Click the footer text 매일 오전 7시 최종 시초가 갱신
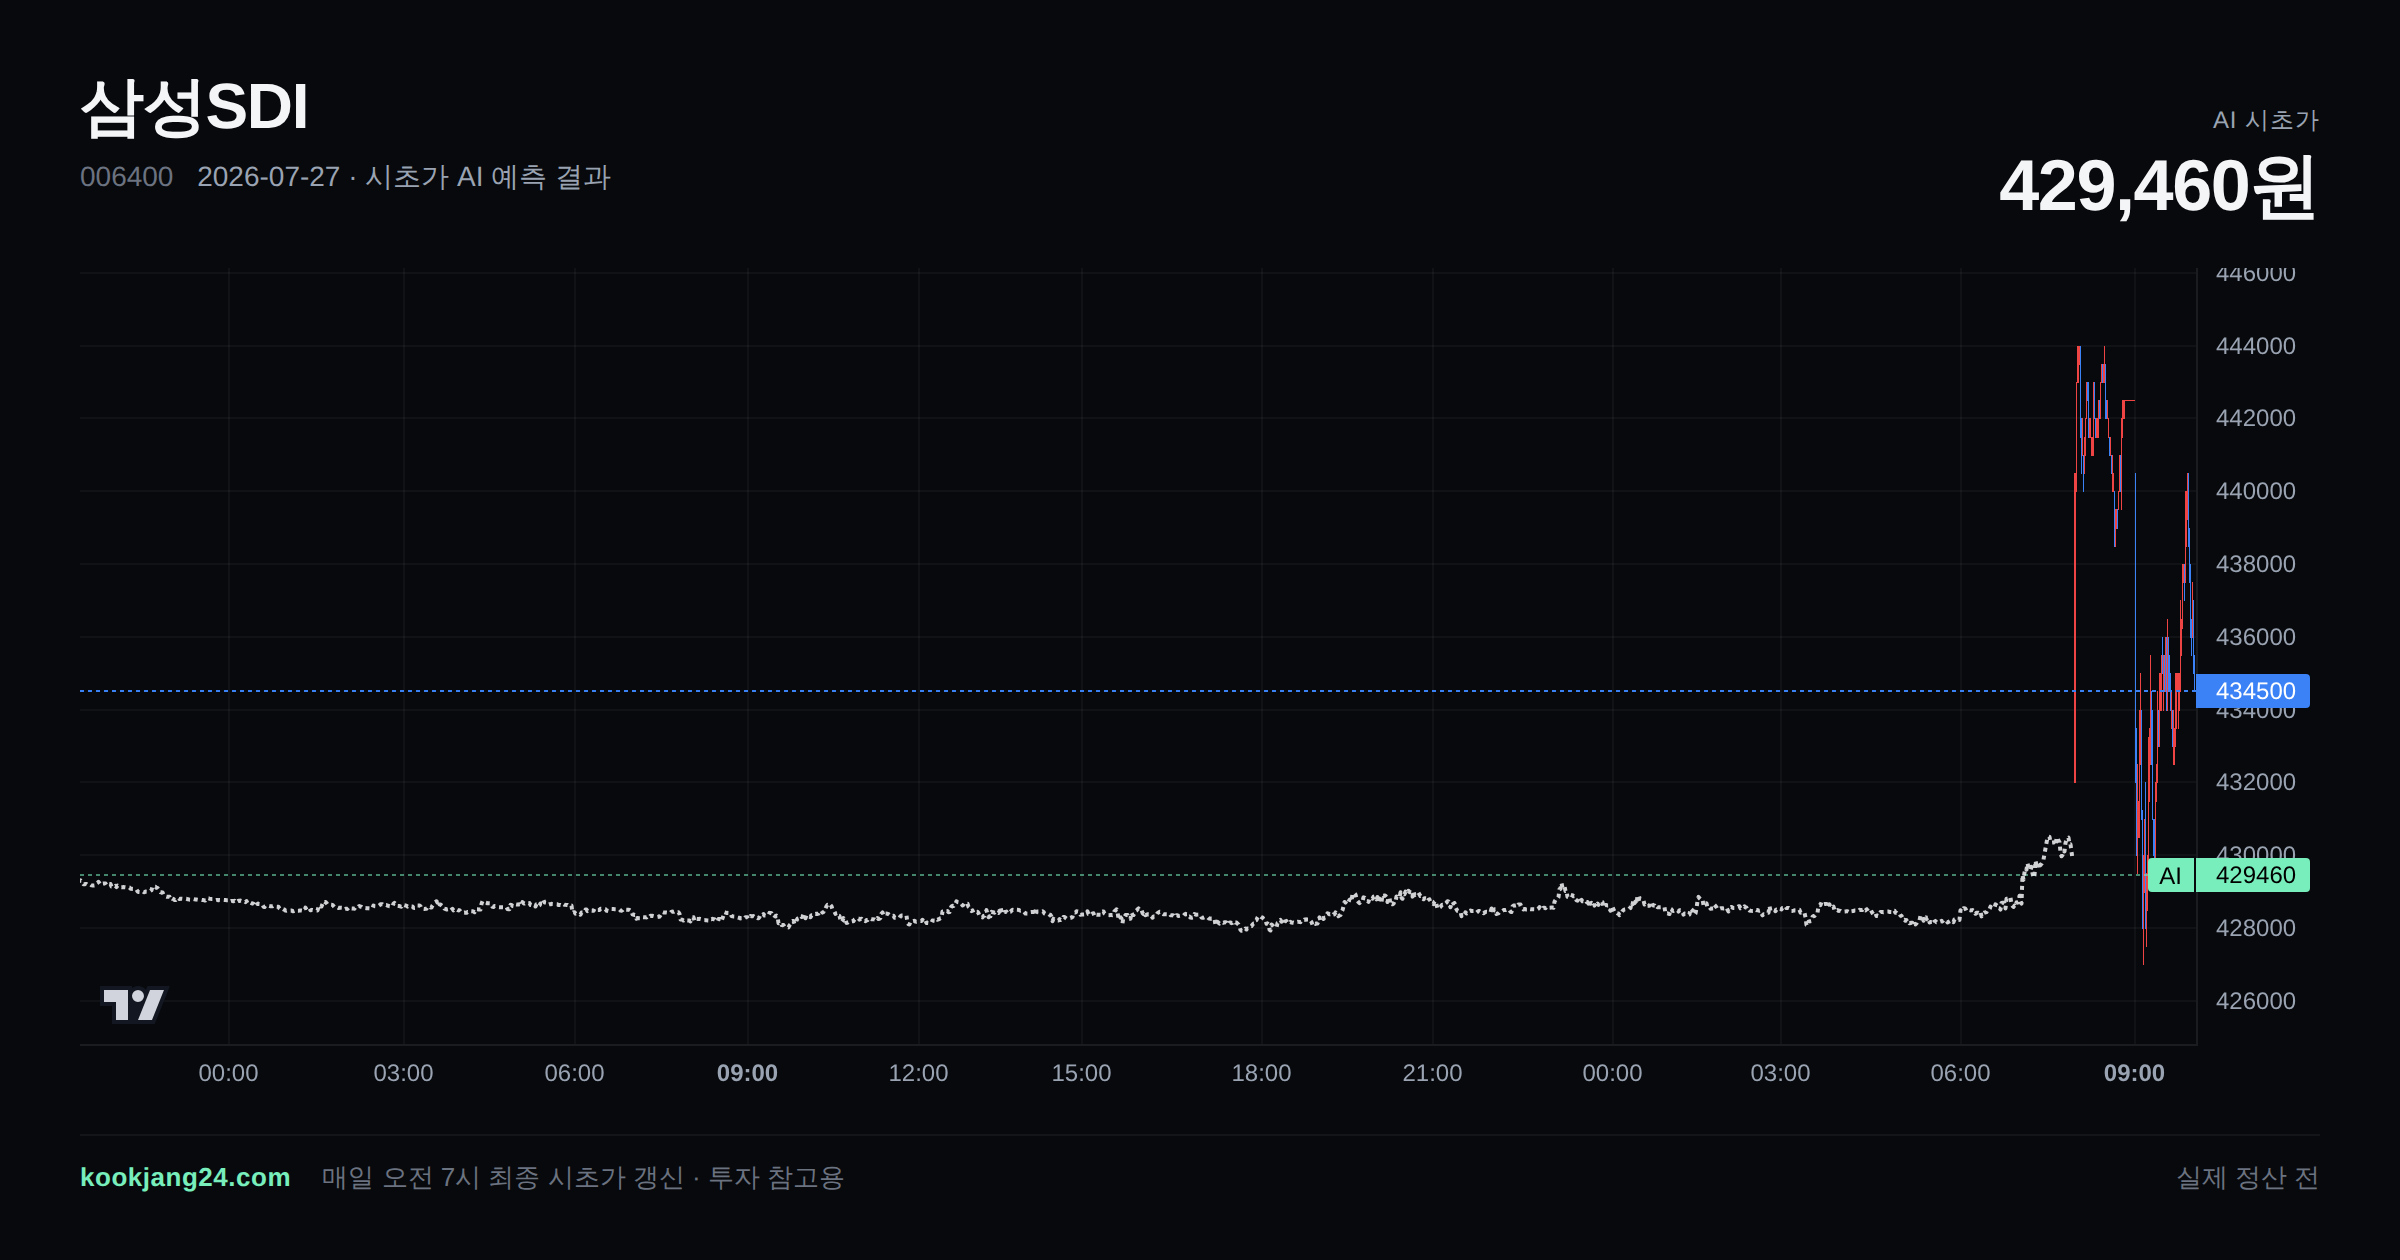This screenshot has width=2400, height=1260. click(x=503, y=1177)
